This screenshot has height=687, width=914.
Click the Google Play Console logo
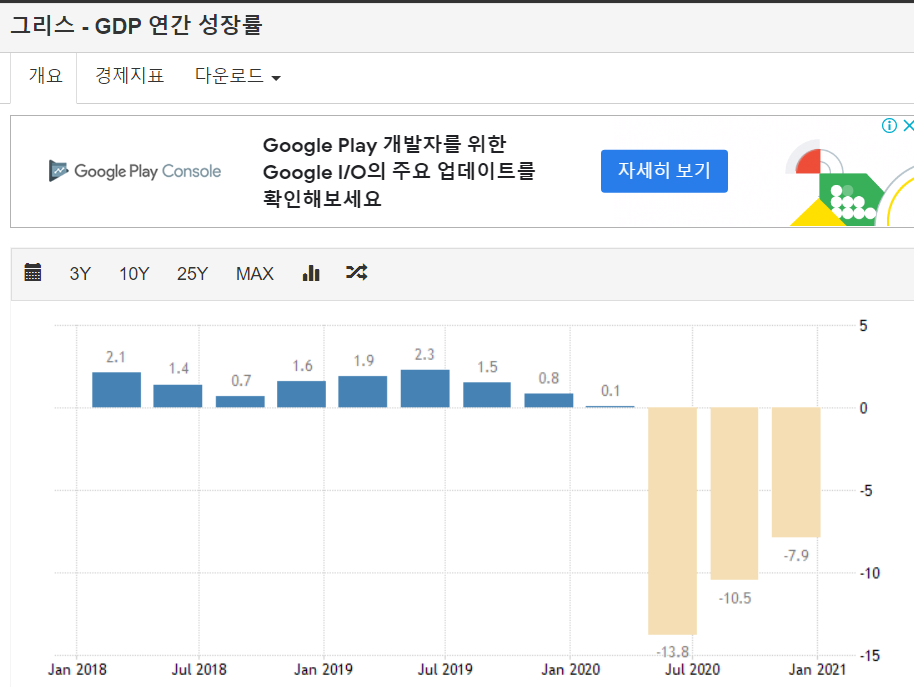coord(135,171)
